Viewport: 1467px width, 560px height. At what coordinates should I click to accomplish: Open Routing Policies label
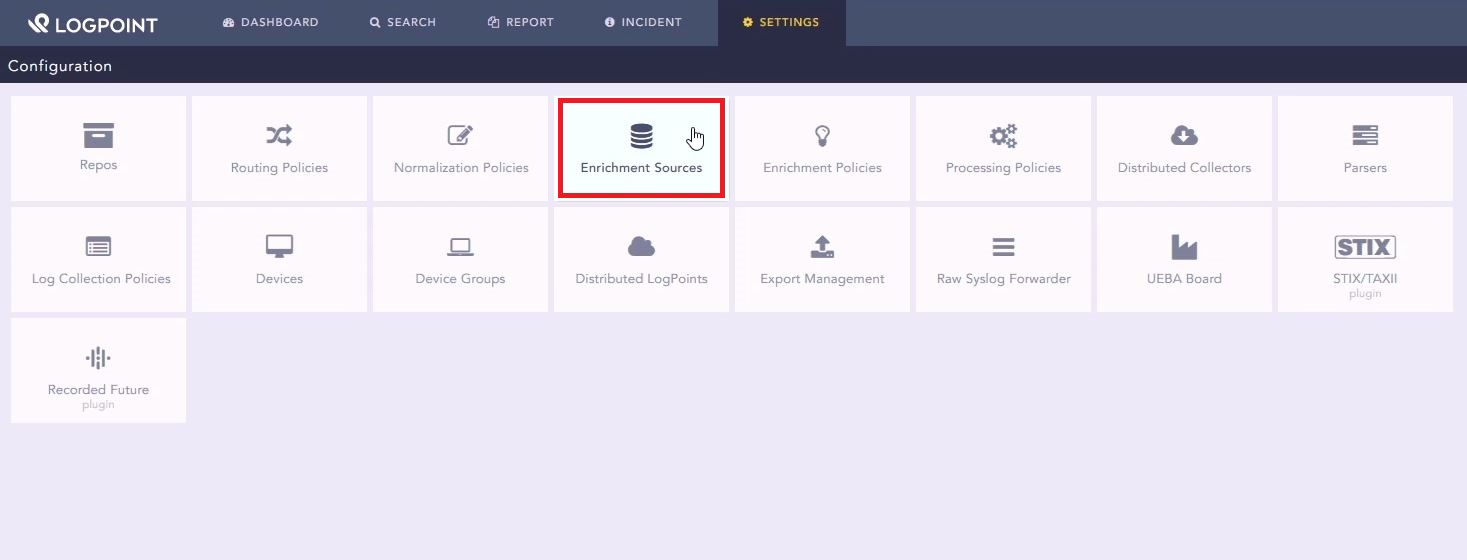[x=279, y=168]
